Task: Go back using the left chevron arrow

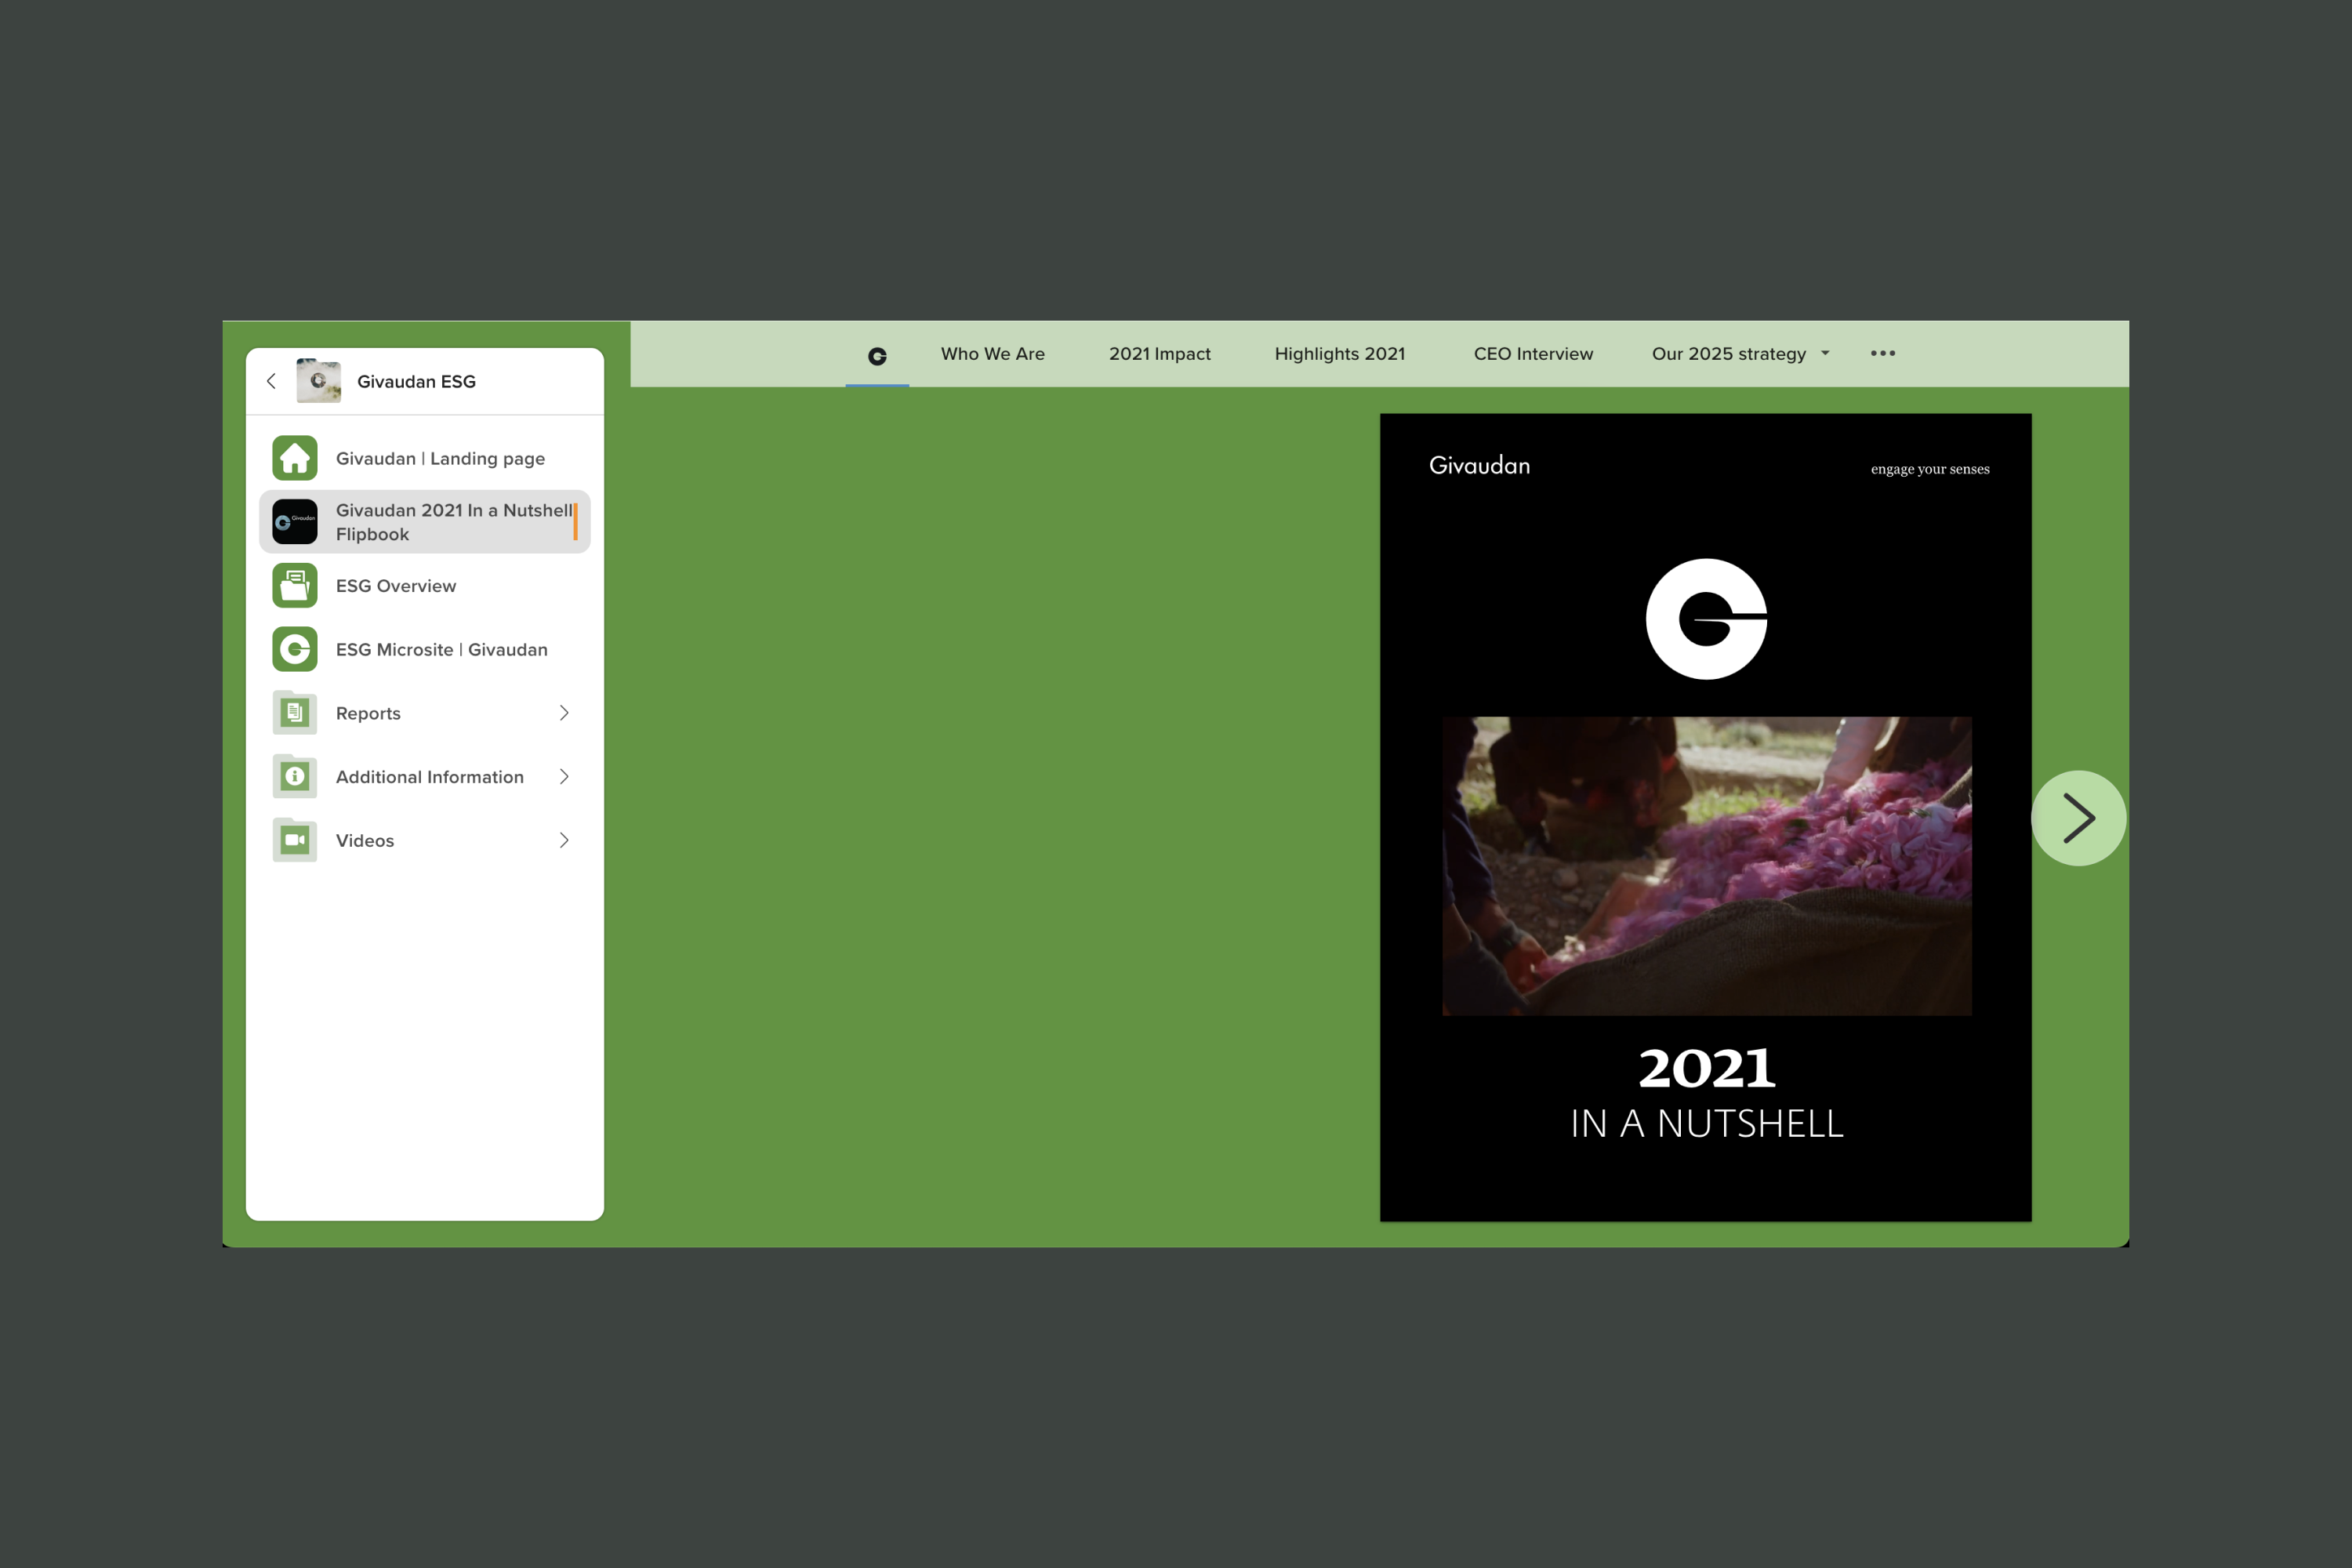Action: 271,381
